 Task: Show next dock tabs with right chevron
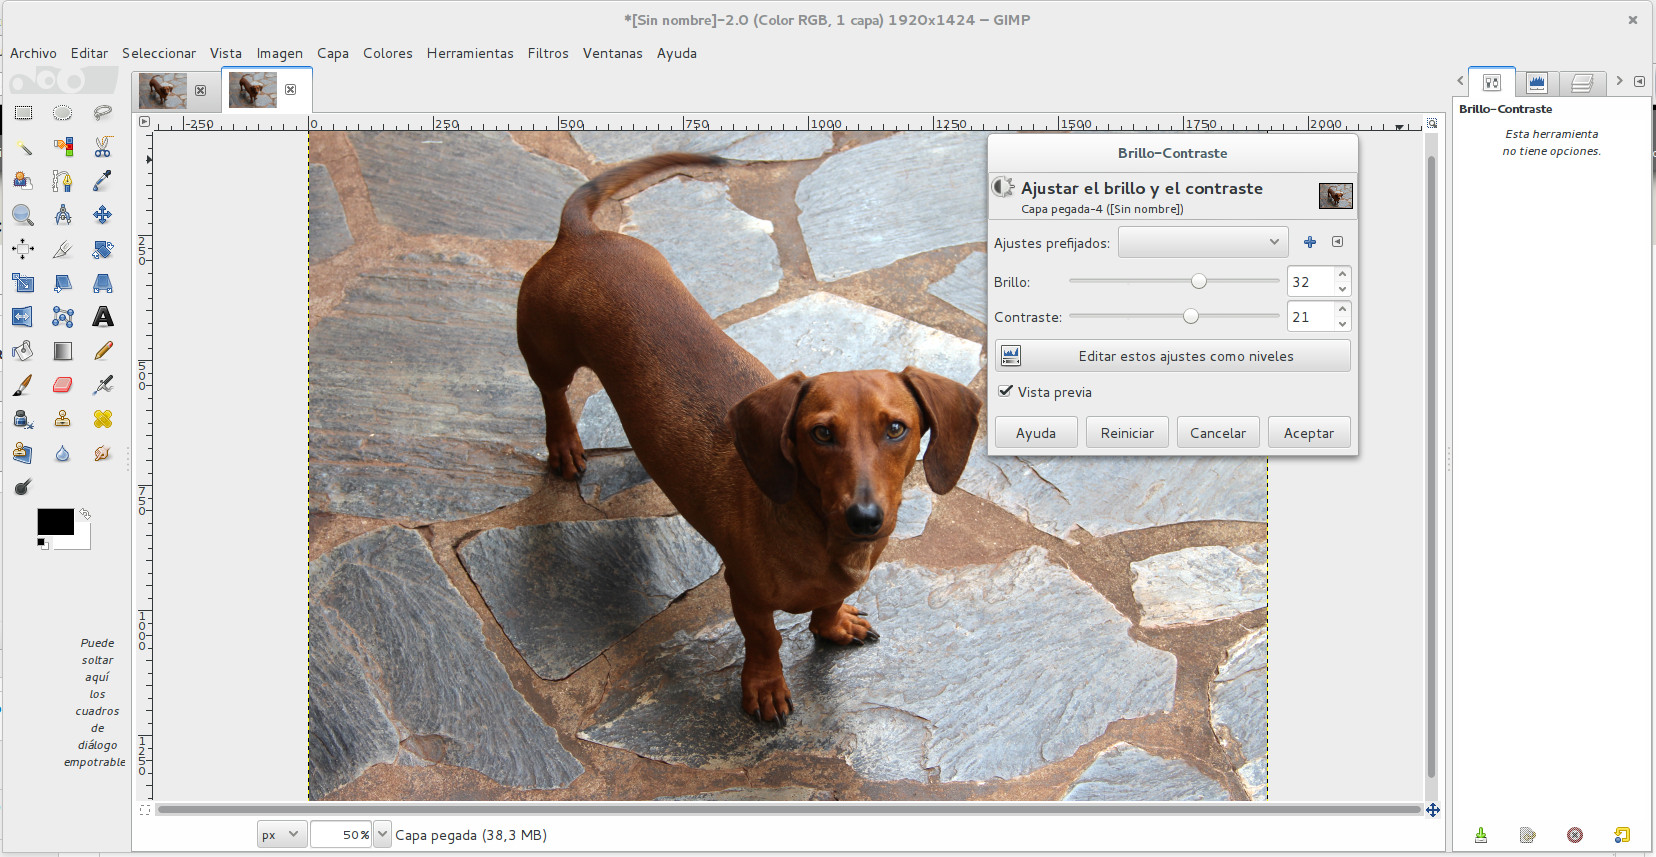(1619, 81)
